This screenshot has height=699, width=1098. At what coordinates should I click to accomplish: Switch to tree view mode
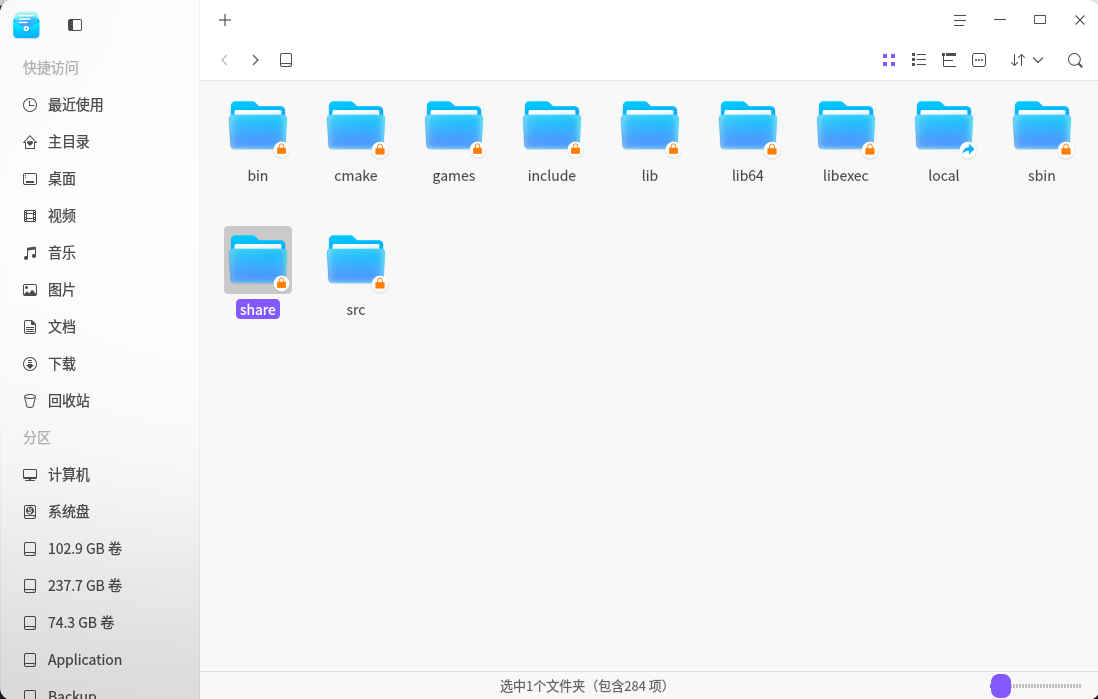coord(949,60)
